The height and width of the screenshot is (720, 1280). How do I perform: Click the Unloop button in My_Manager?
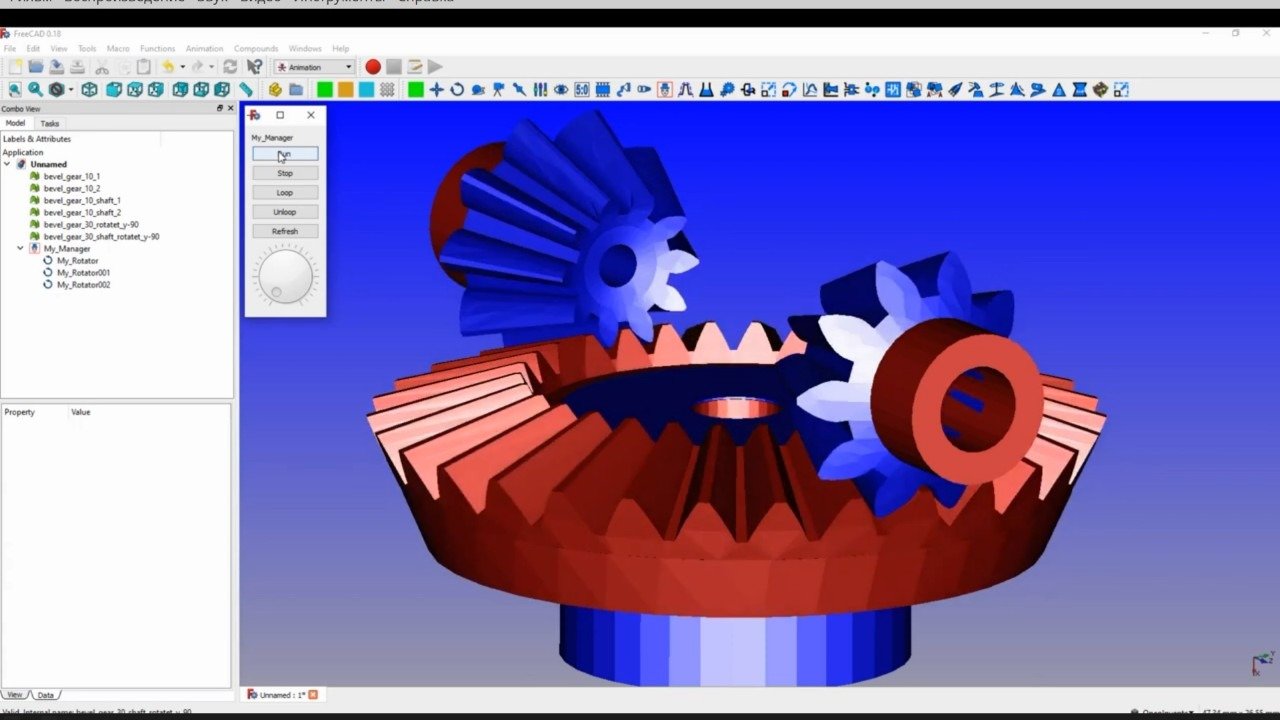[285, 212]
